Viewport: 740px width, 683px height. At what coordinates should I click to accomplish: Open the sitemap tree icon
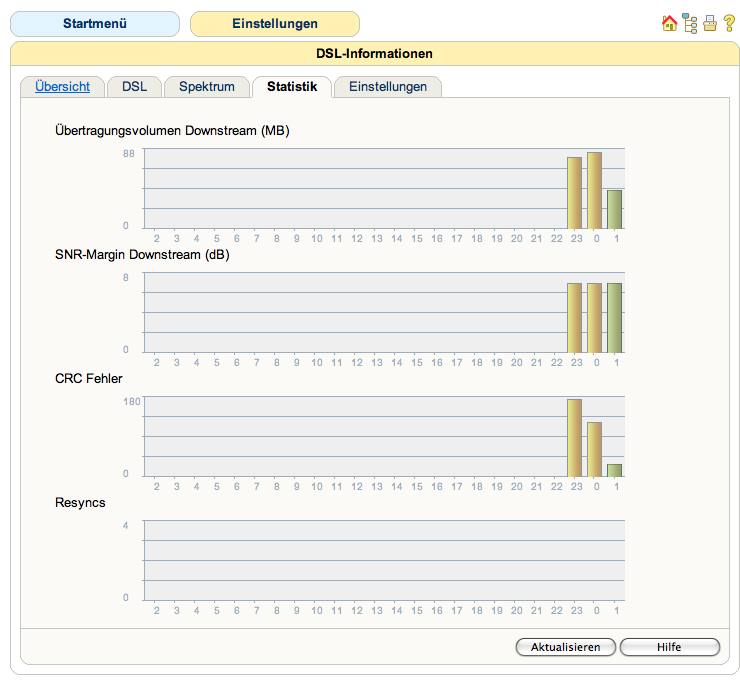point(690,24)
